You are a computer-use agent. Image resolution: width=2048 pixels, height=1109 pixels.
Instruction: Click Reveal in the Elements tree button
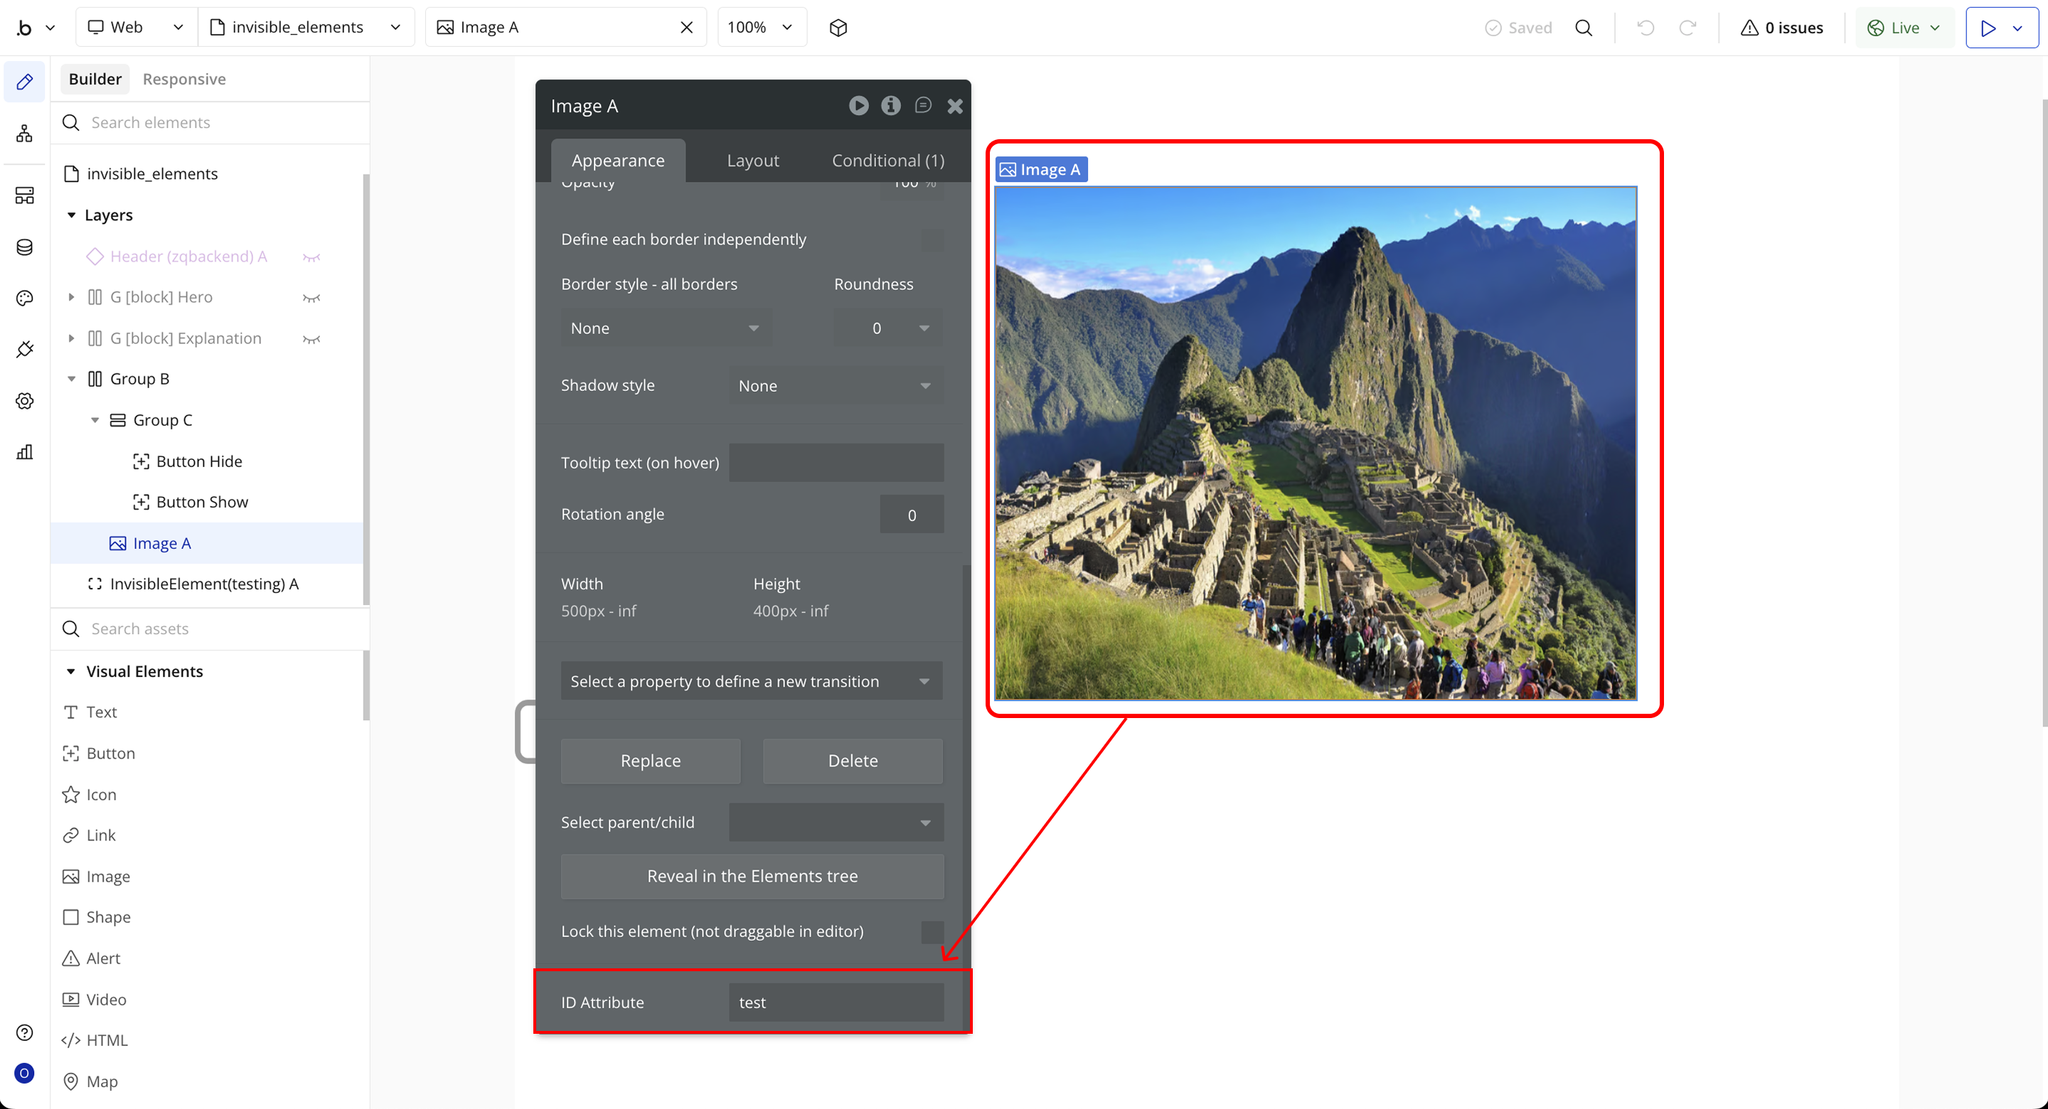pyautogui.click(x=752, y=876)
